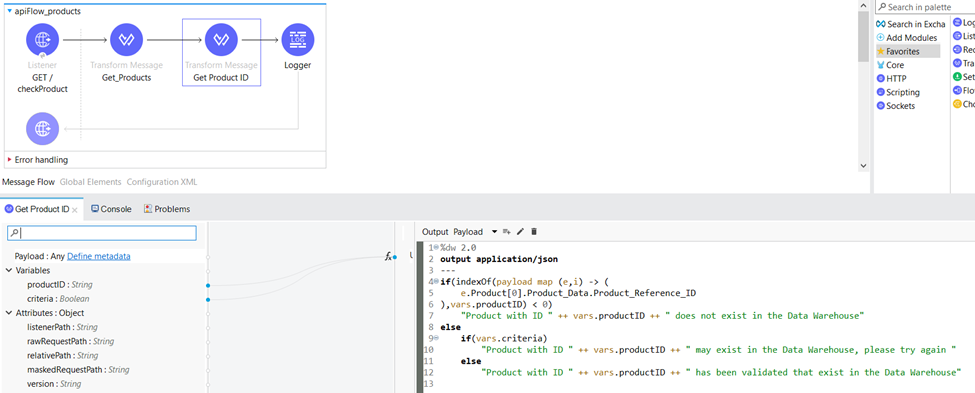Collapse the Attributes : Object tree node
975x393 pixels.
point(9,313)
